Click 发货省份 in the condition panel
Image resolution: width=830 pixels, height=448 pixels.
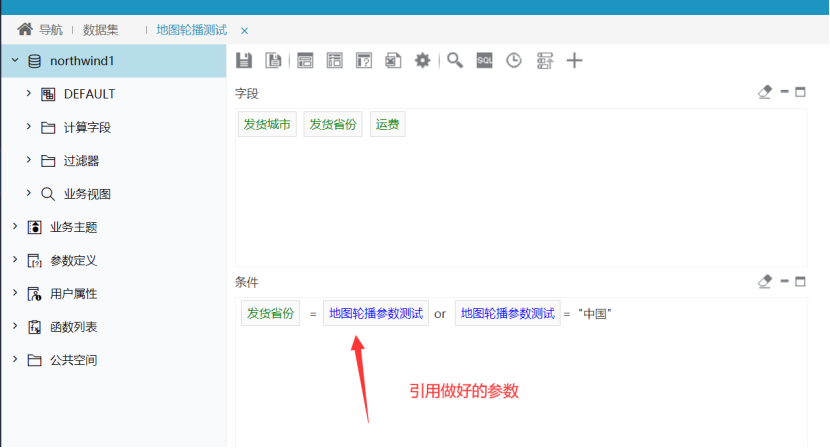point(270,313)
